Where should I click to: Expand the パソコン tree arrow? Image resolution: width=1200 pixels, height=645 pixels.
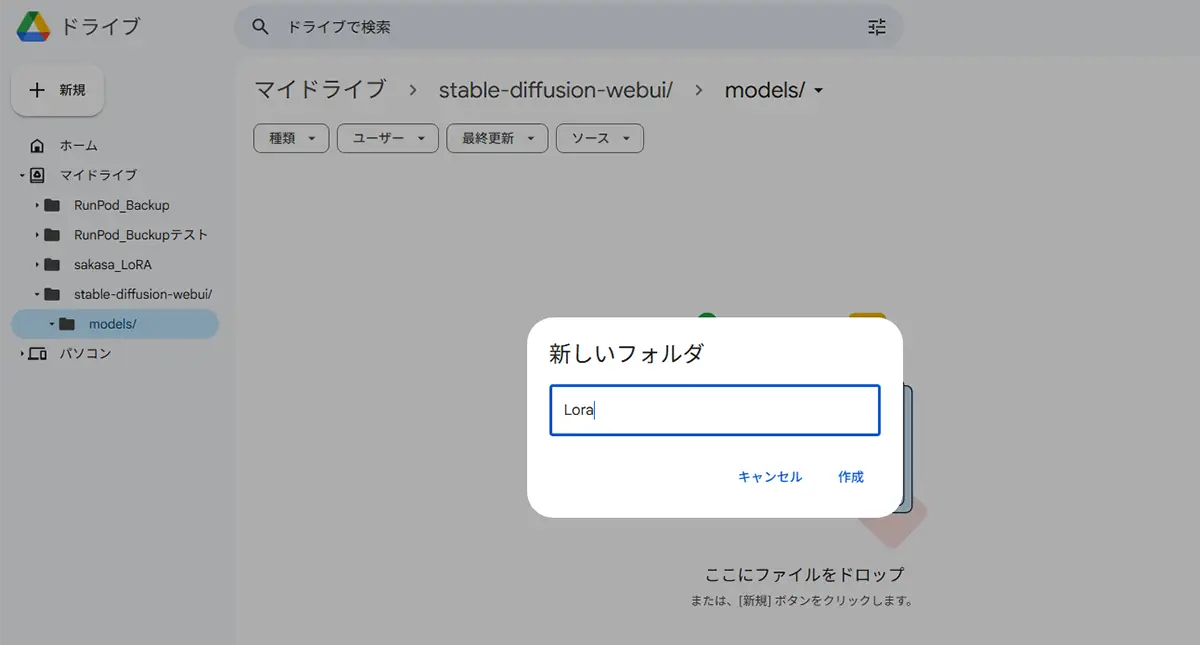pyautogui.click(x=22, y=354)
